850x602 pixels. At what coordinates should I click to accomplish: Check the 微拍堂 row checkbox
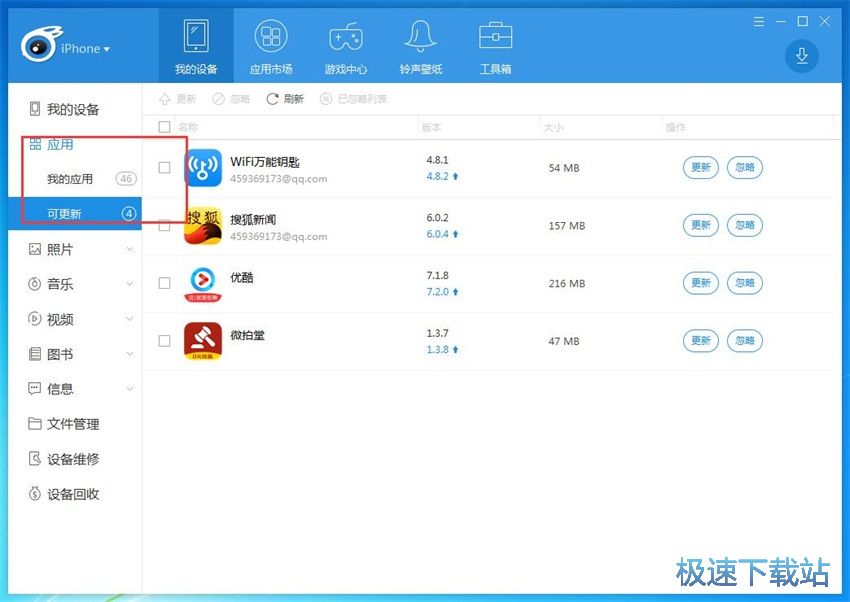point(164,341)
